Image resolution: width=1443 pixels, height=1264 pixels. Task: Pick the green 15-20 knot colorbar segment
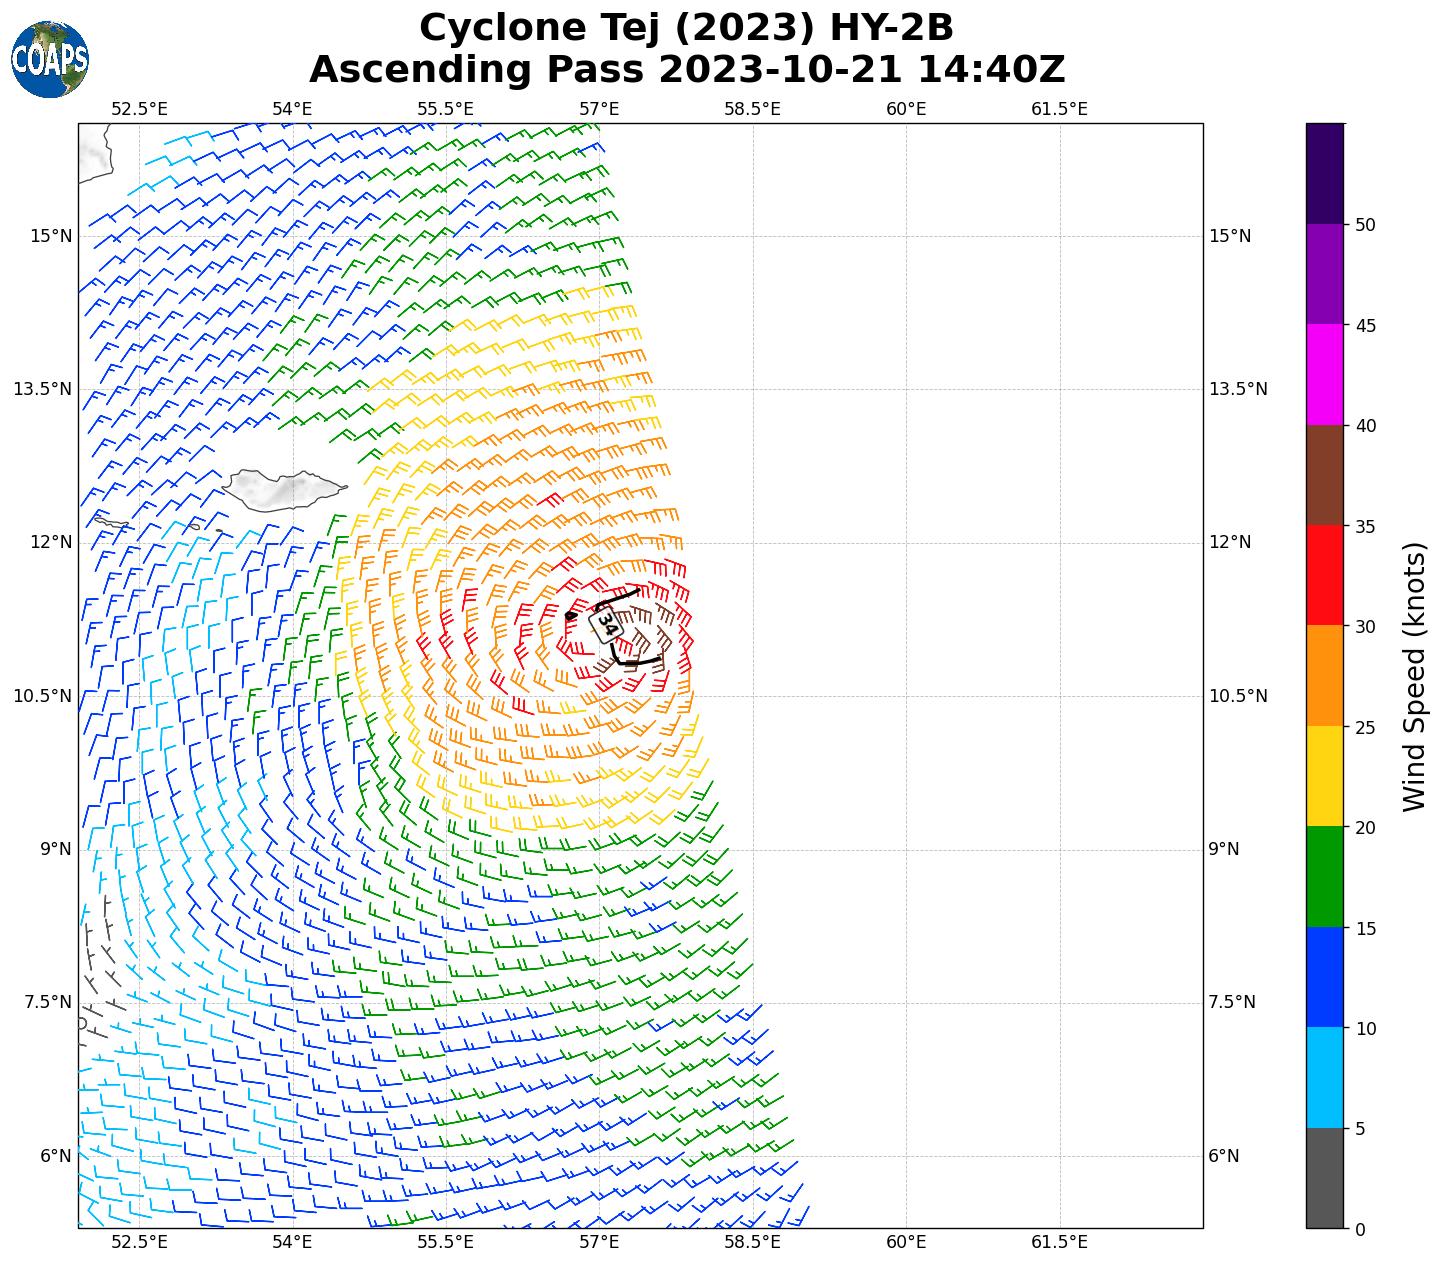tap(1325, 877)
